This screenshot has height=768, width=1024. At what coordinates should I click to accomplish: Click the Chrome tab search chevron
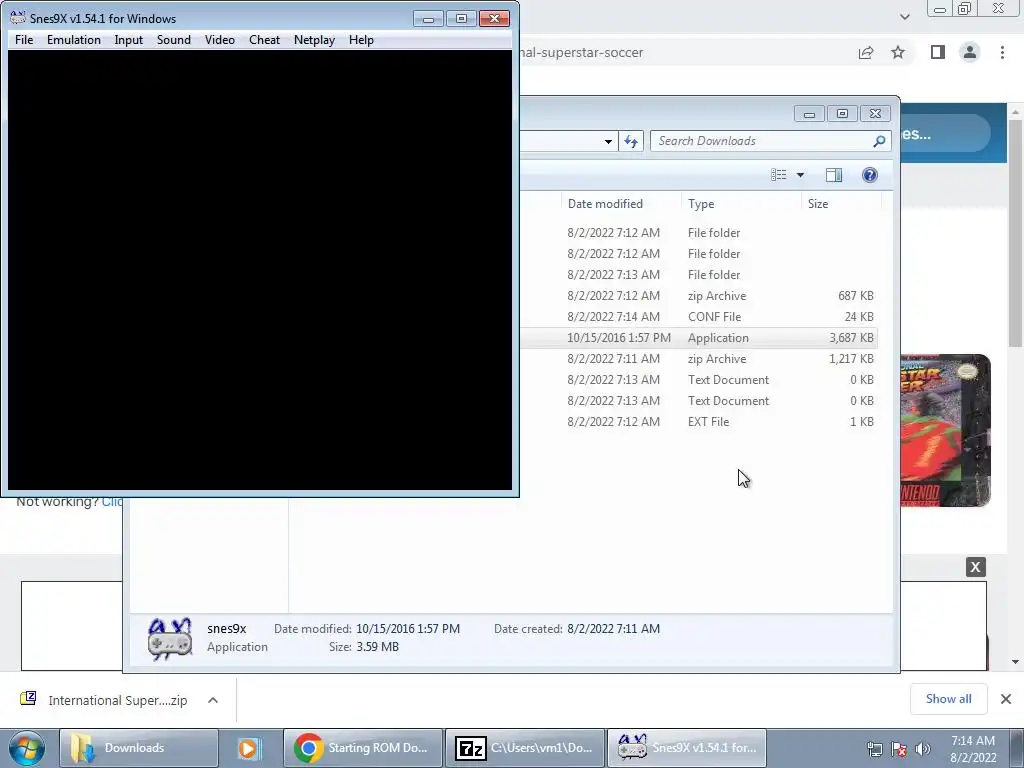pos(904,17)
